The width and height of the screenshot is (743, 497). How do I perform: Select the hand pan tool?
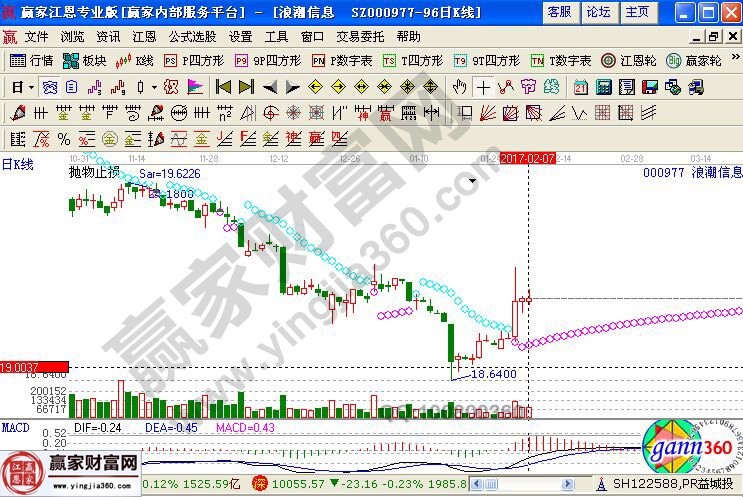[x=459, y=87]
